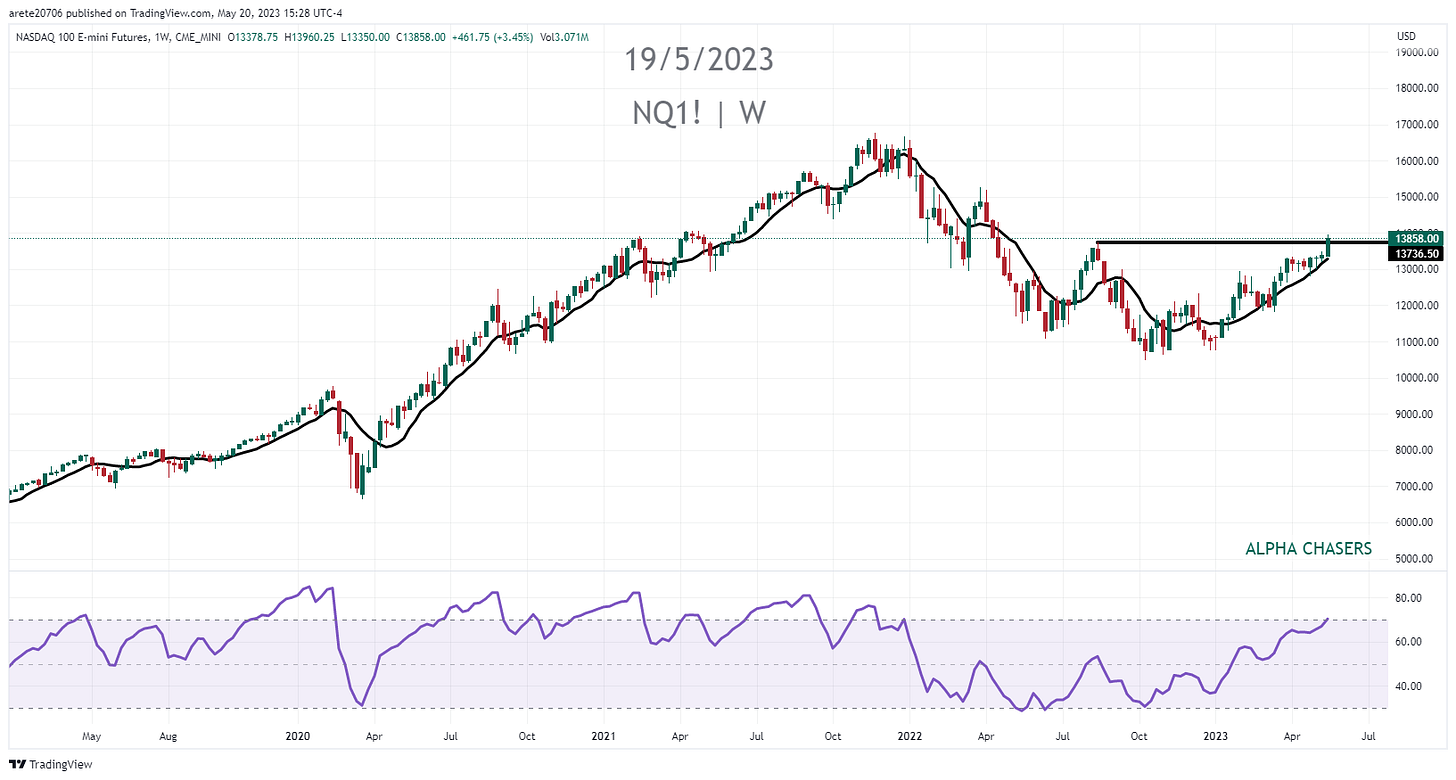This screenshot has width=1456, height=780.
Task: Click the RSI 80.00 axis label
Action: (1408, 598)
